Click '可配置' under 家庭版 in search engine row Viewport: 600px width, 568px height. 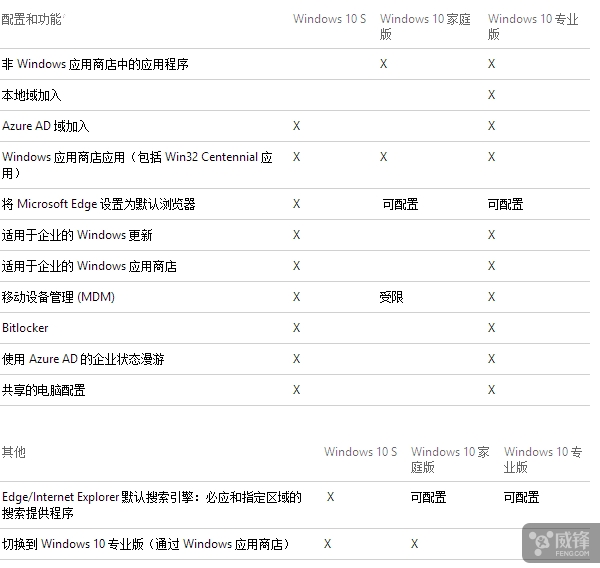pos(429,497)
